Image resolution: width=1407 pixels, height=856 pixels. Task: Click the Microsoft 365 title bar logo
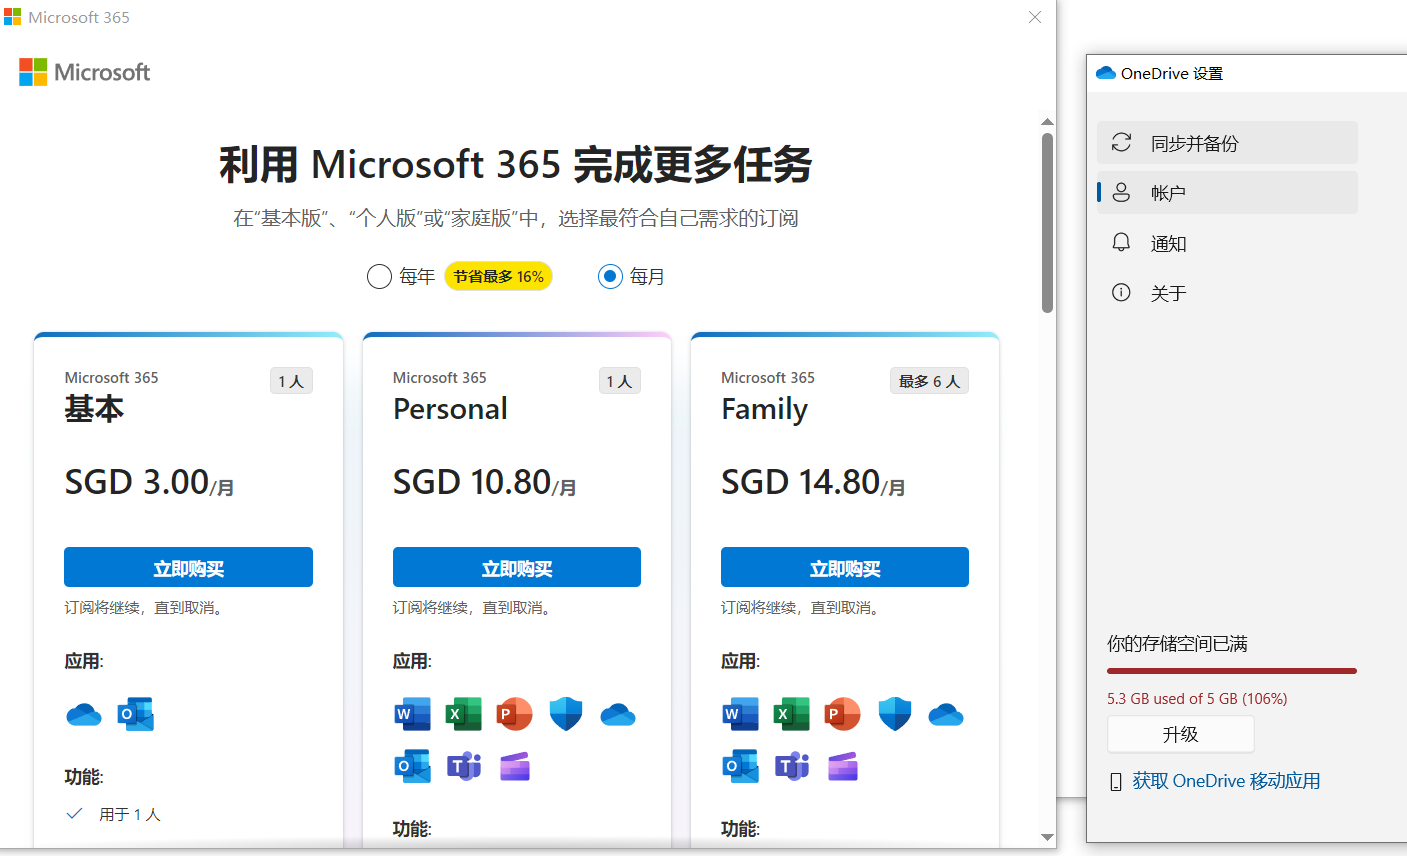(12, 17)
